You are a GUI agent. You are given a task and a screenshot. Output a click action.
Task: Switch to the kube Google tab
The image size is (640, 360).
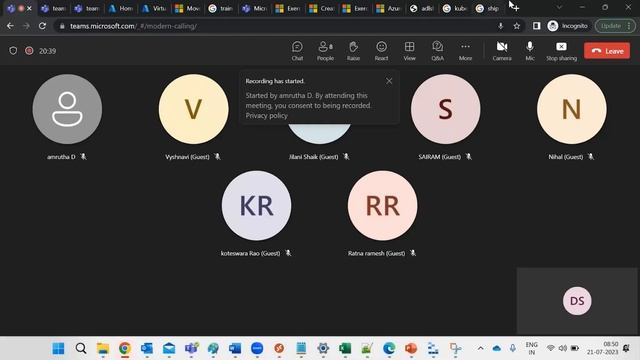(x=455, y=8)
